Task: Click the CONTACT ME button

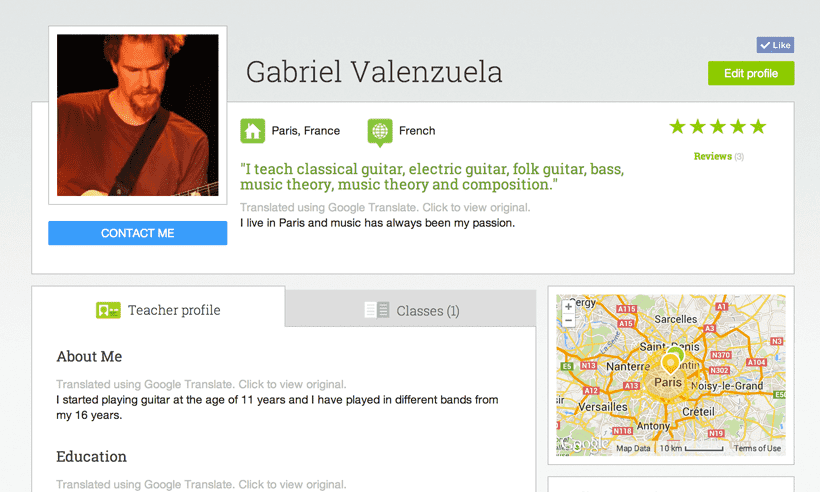Action: point(138,233)
